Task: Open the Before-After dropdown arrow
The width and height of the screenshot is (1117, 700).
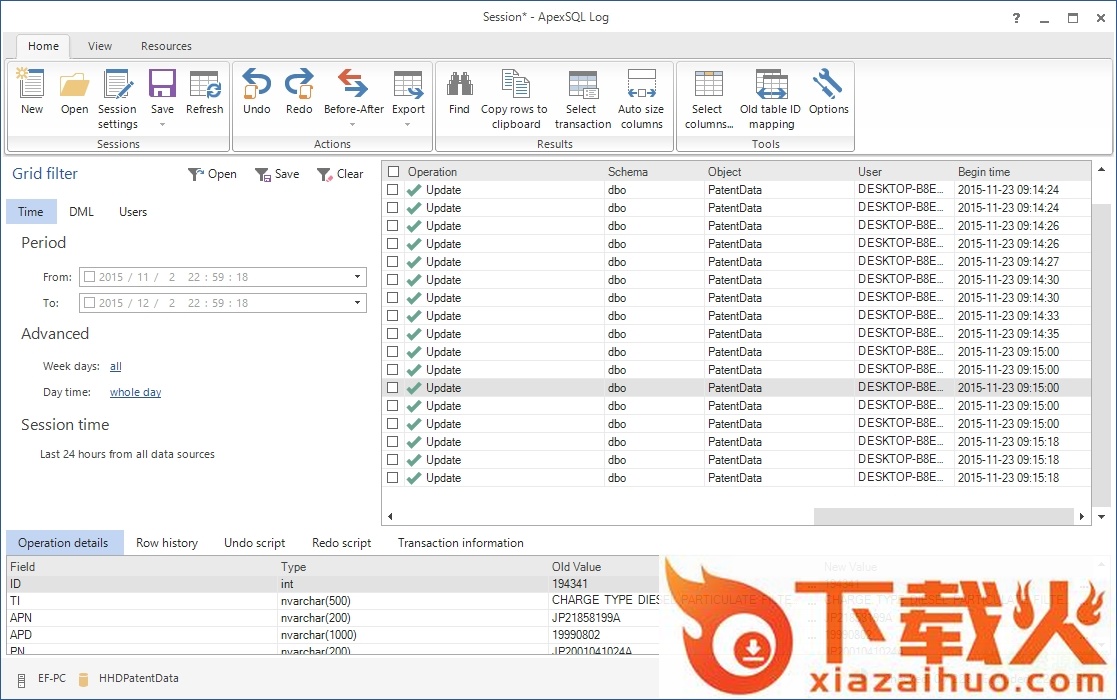Action: (x=353, y=125)
